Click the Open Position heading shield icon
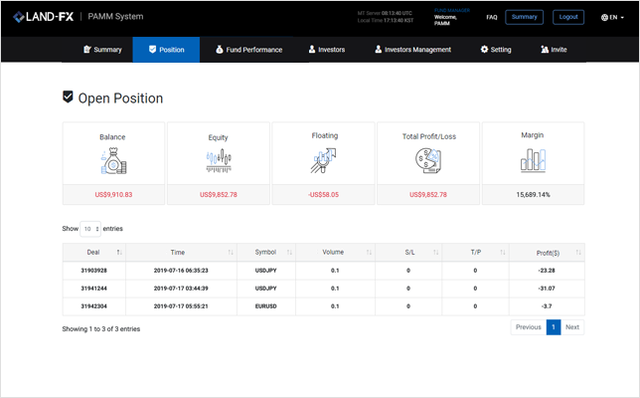The height and width of the screenshot is (398, 640). coord(68,97)
